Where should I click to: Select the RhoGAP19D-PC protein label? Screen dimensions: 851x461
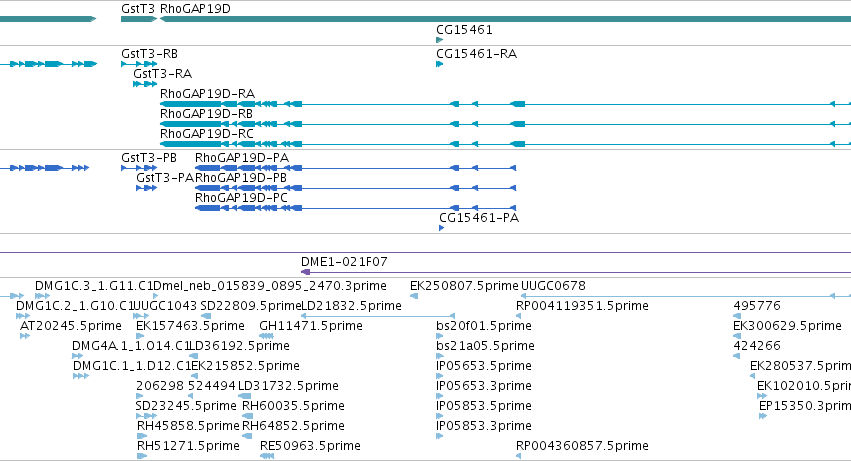242,198
